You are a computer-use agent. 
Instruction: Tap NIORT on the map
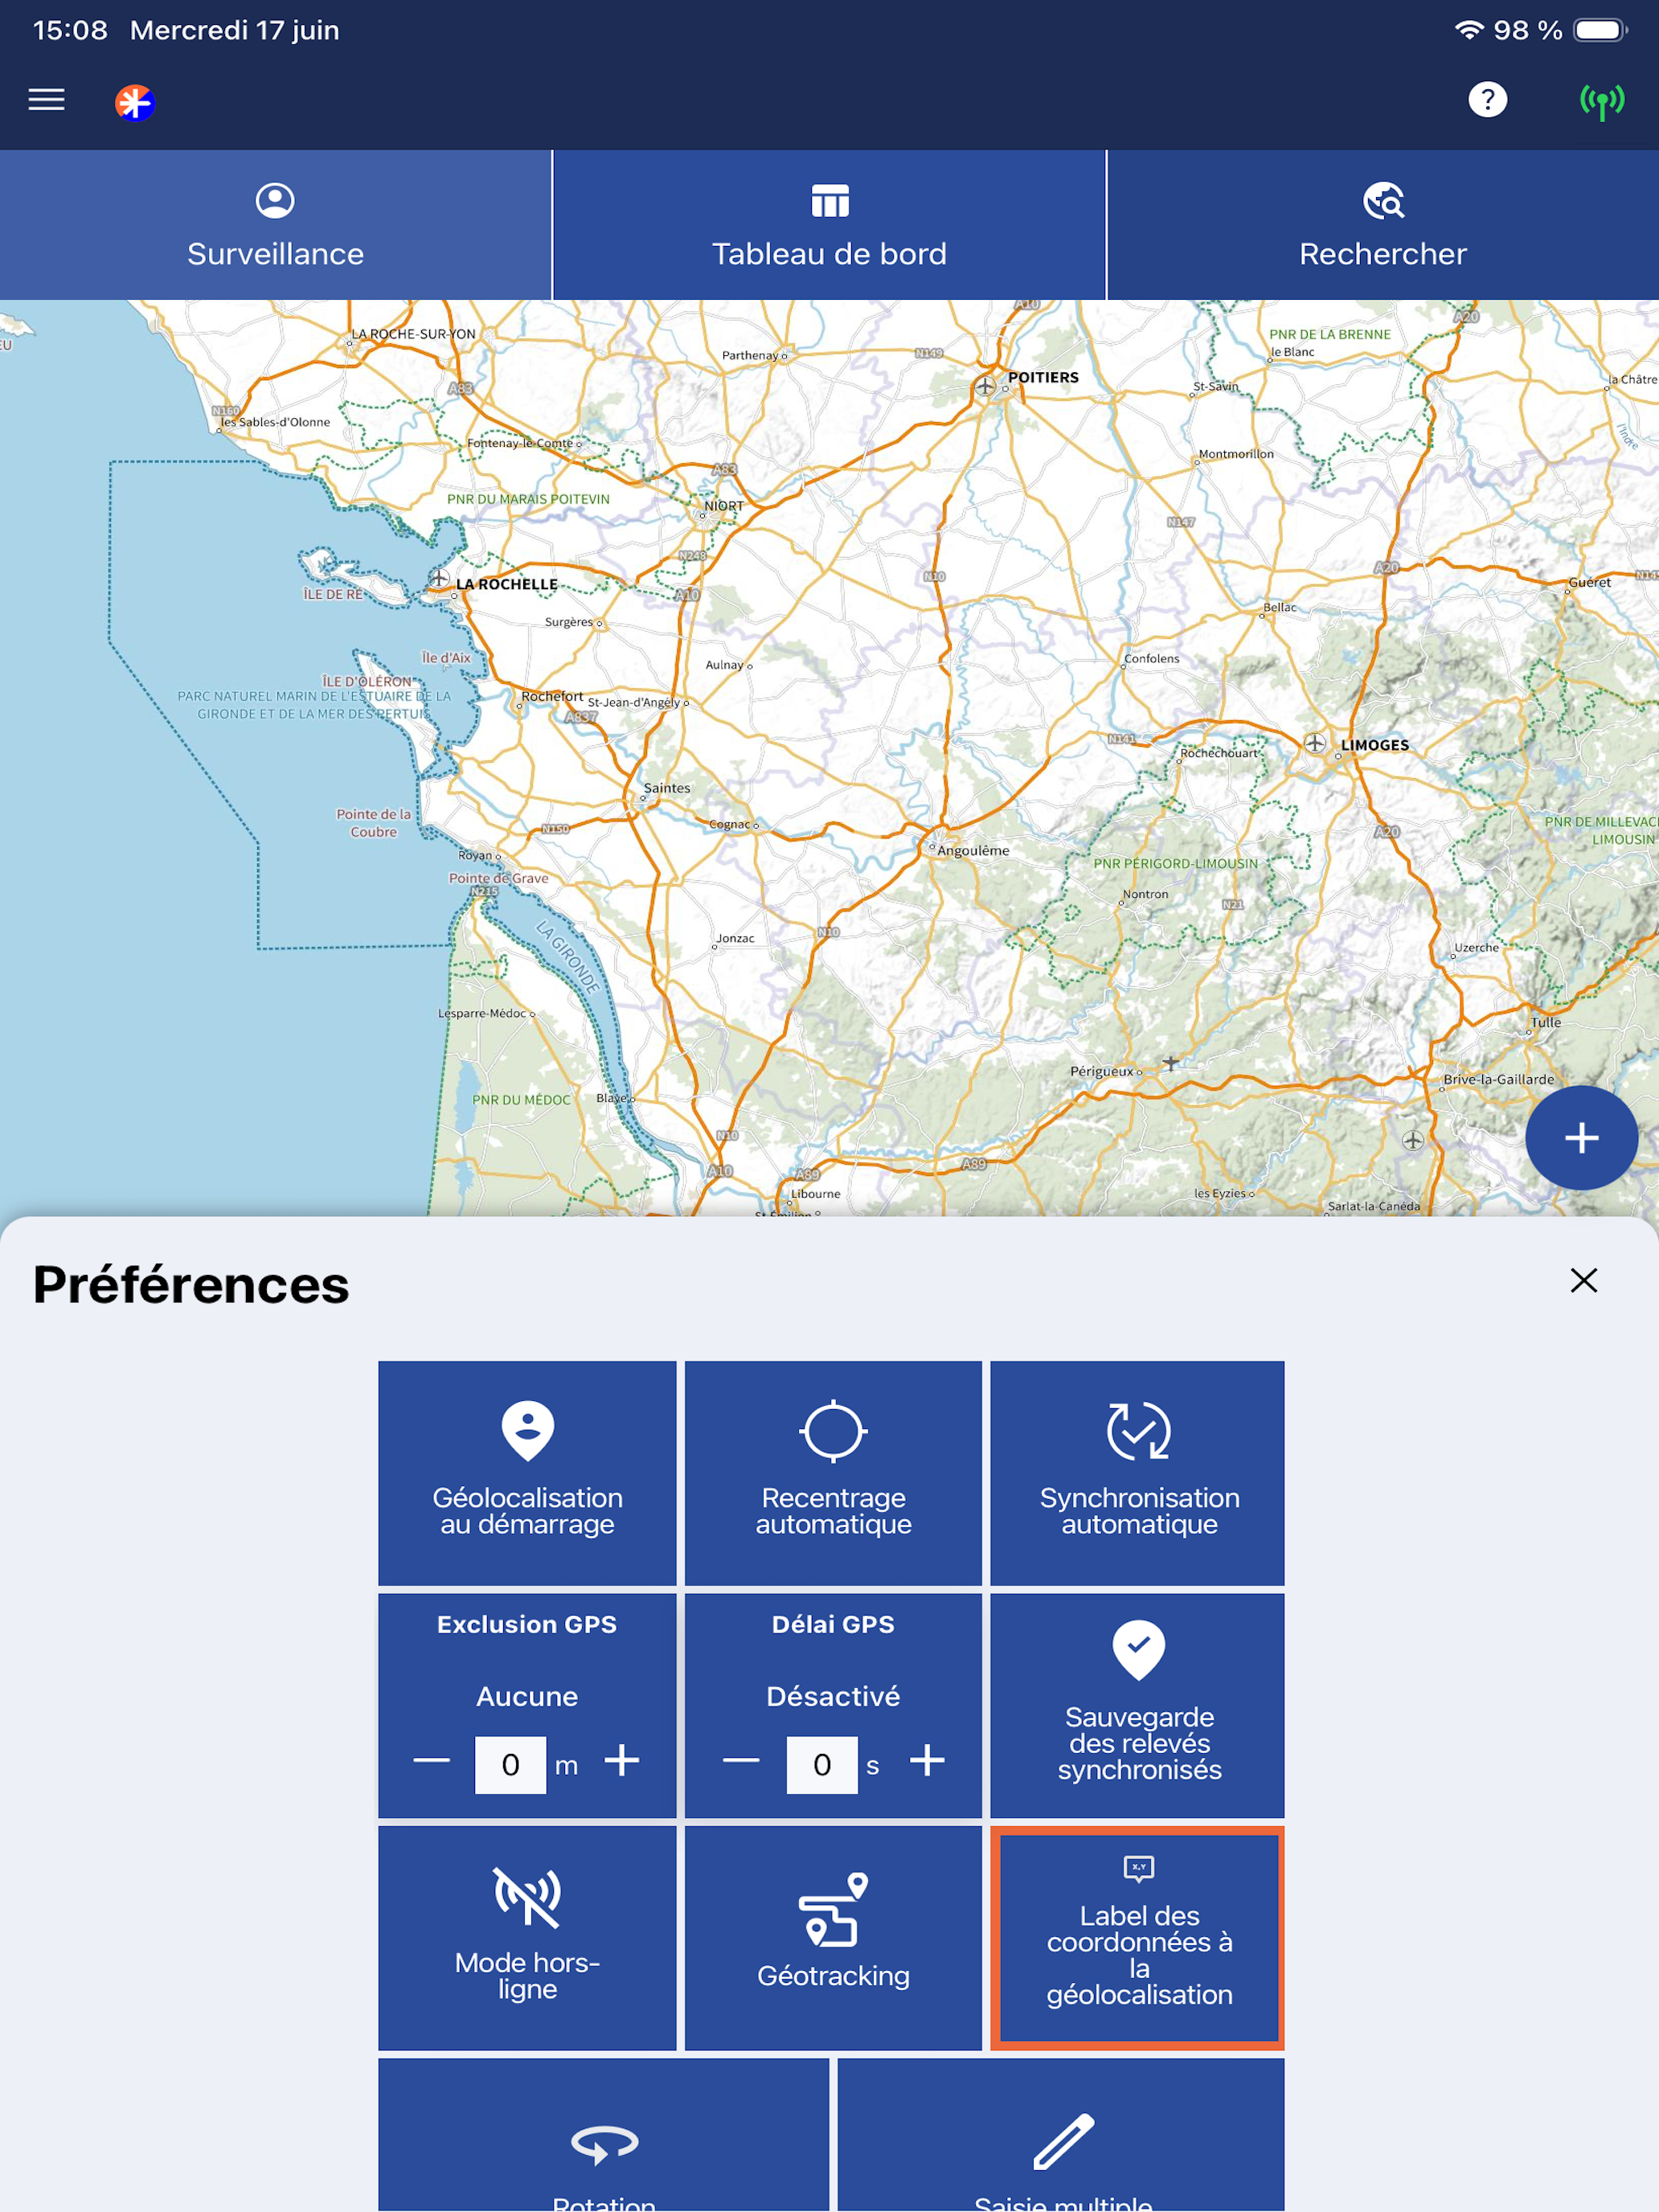(724, 506)
